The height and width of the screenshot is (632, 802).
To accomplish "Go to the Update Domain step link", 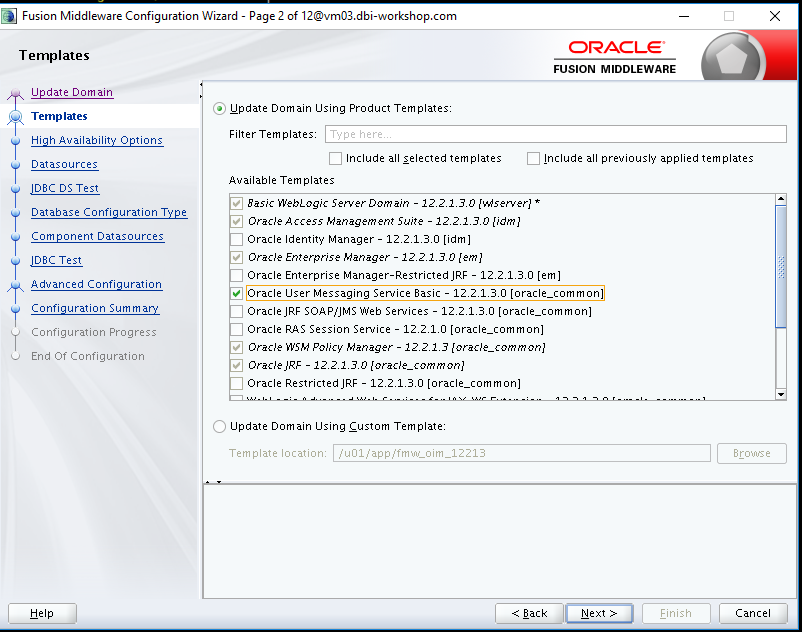I will point(72,93).
